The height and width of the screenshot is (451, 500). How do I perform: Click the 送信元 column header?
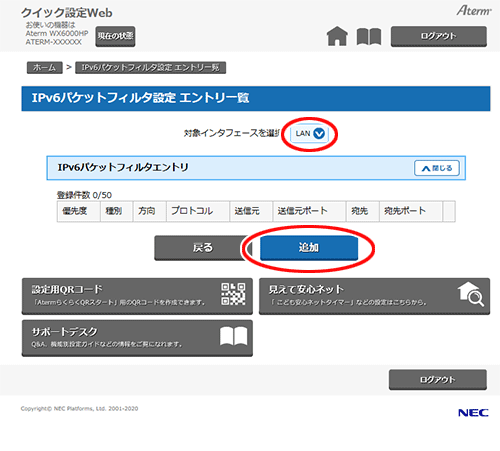[251, 211]
